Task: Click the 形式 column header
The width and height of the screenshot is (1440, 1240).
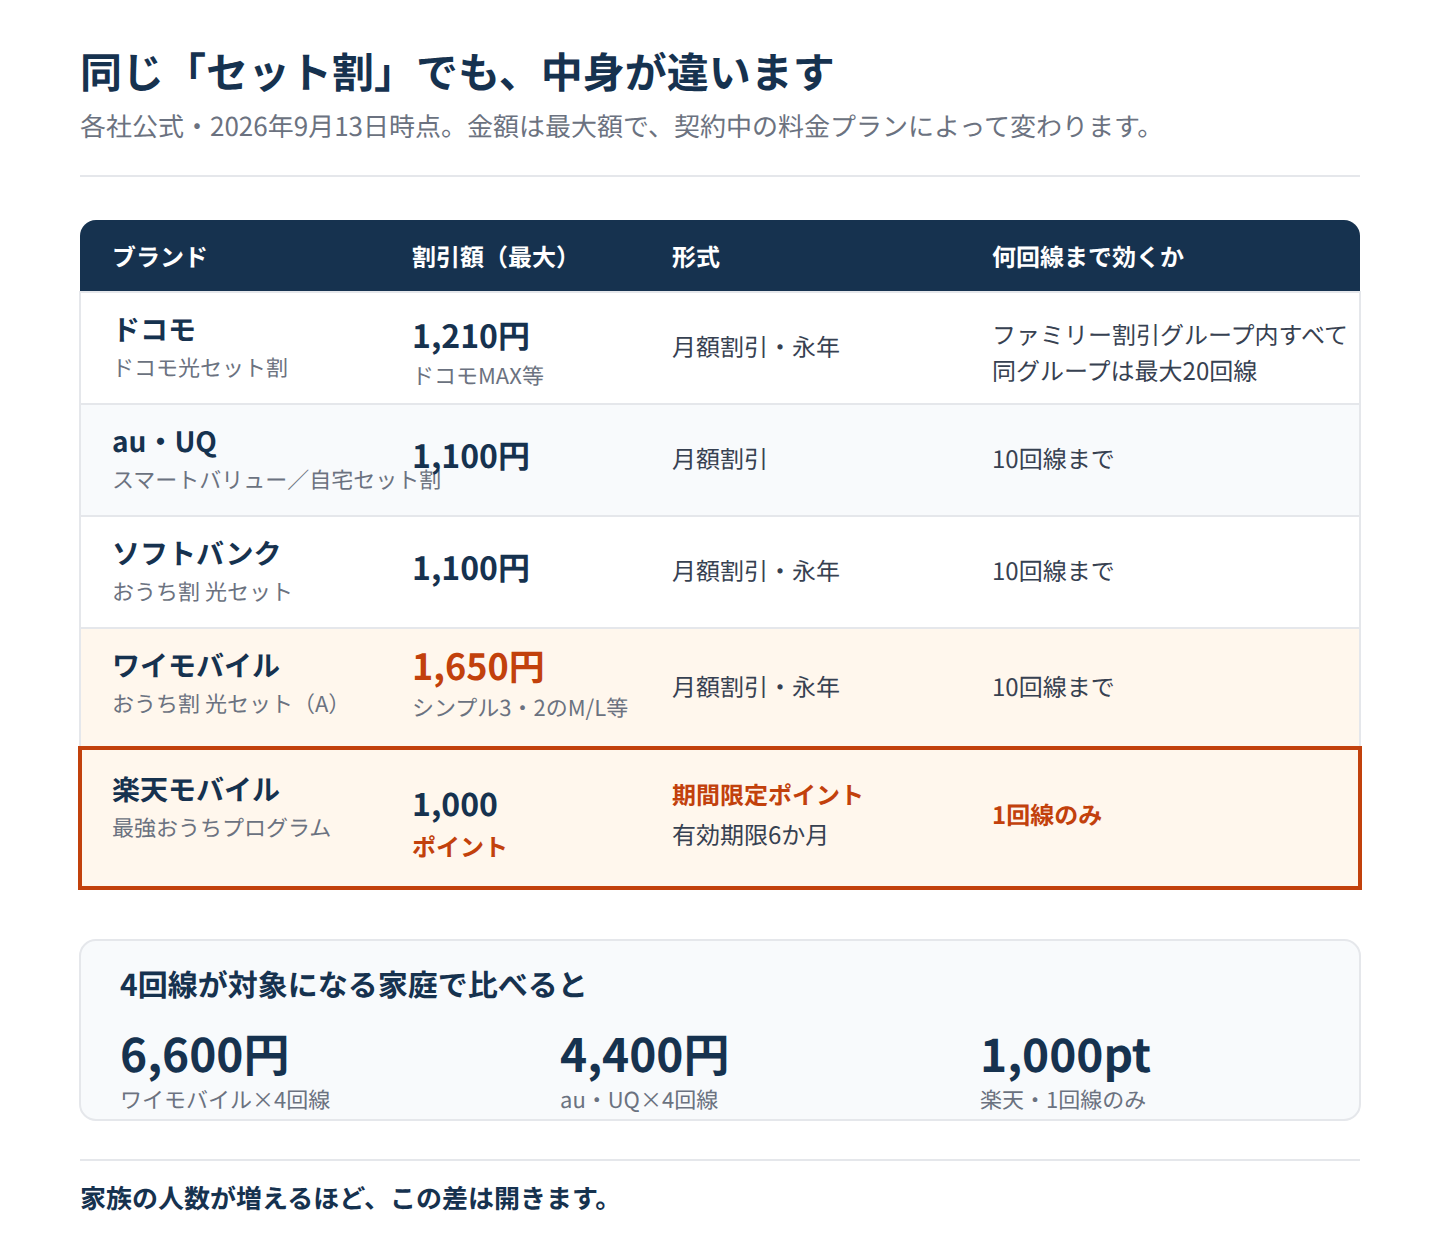Action: [696, 257]
